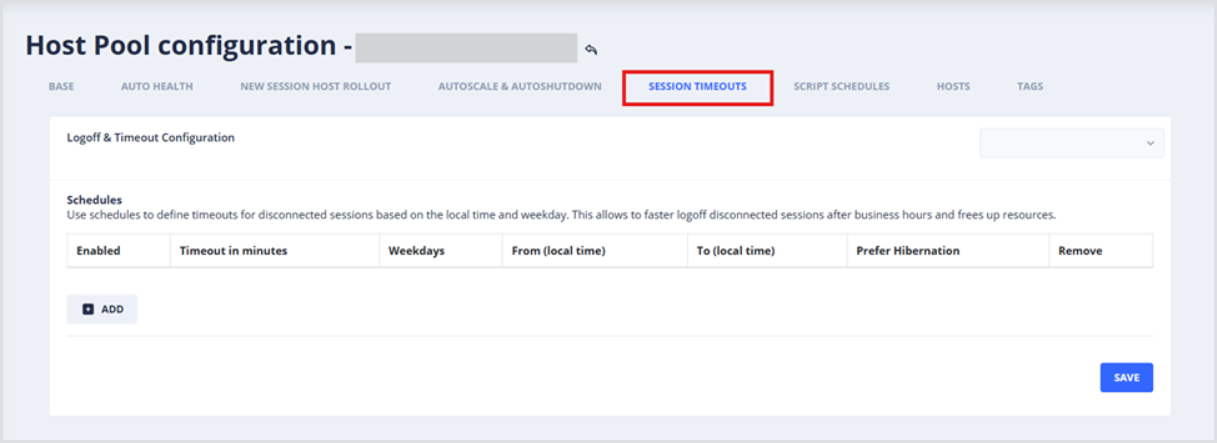Switch to the BASE tab
The image size is (1217, 443).
click(61, 87)
